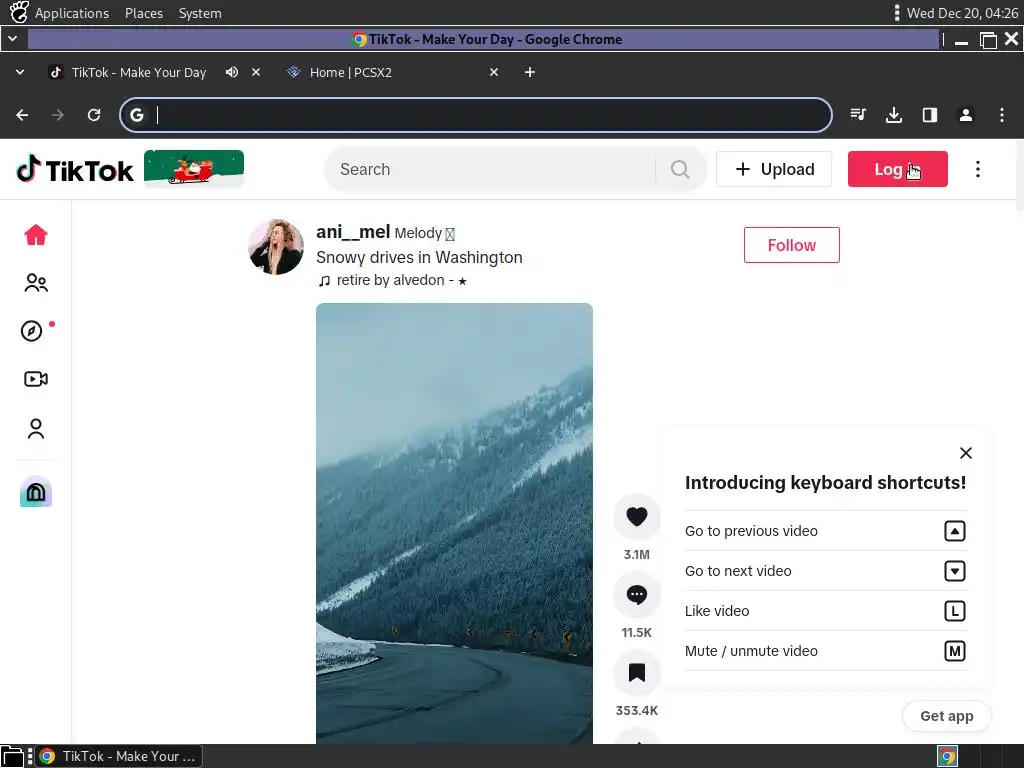Open the Applications menu
Image resolution: width=1024 pixels, height=768 pixels.
[72, 13]
